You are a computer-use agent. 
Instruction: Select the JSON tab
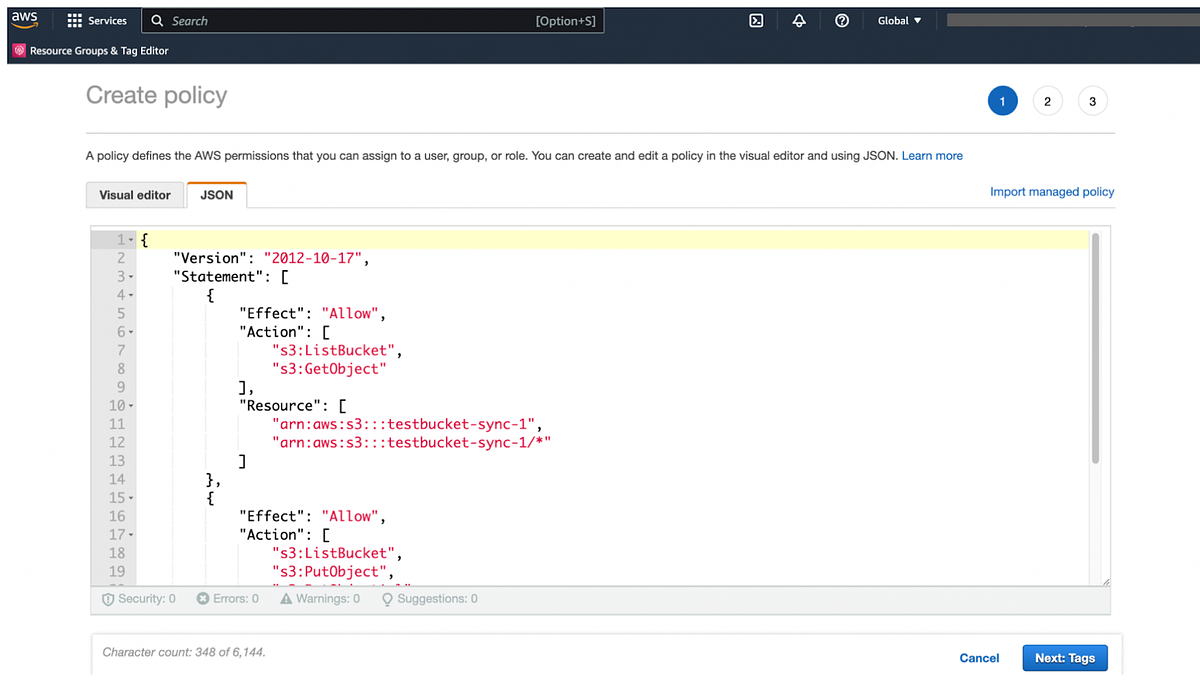point(216,195)
